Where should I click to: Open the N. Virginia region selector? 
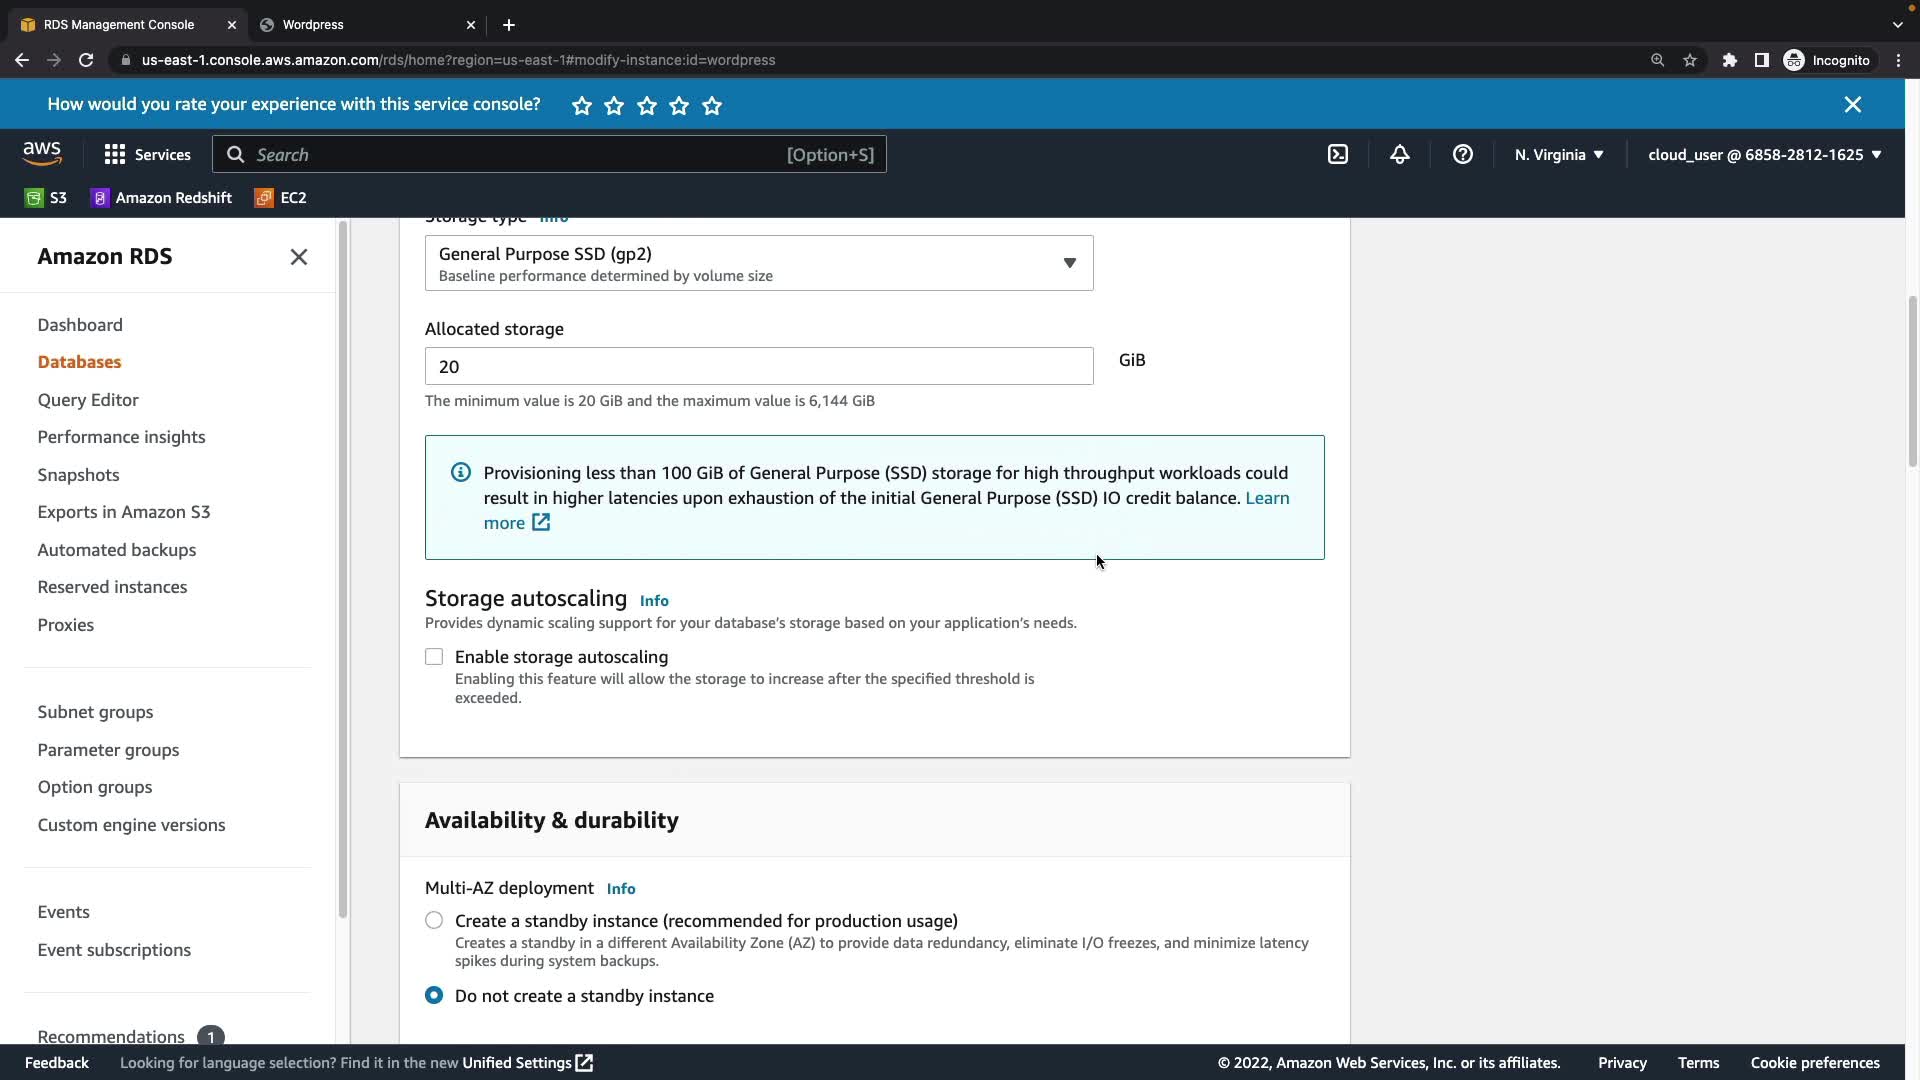coord(1558,154)
